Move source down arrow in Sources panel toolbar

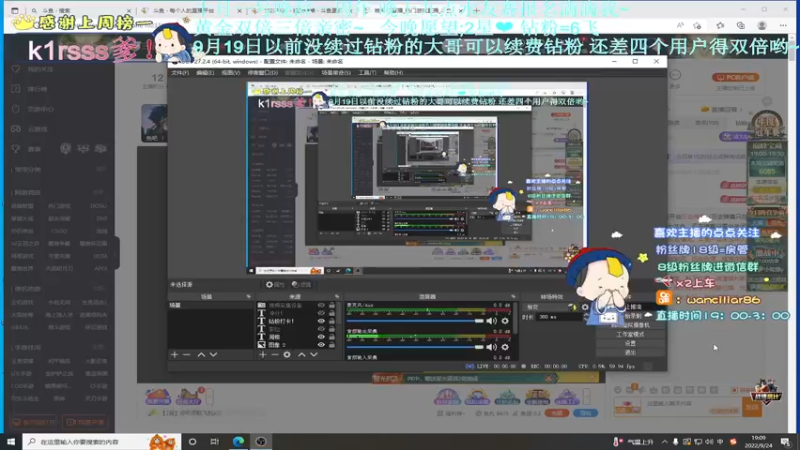(x=314, y=355)
